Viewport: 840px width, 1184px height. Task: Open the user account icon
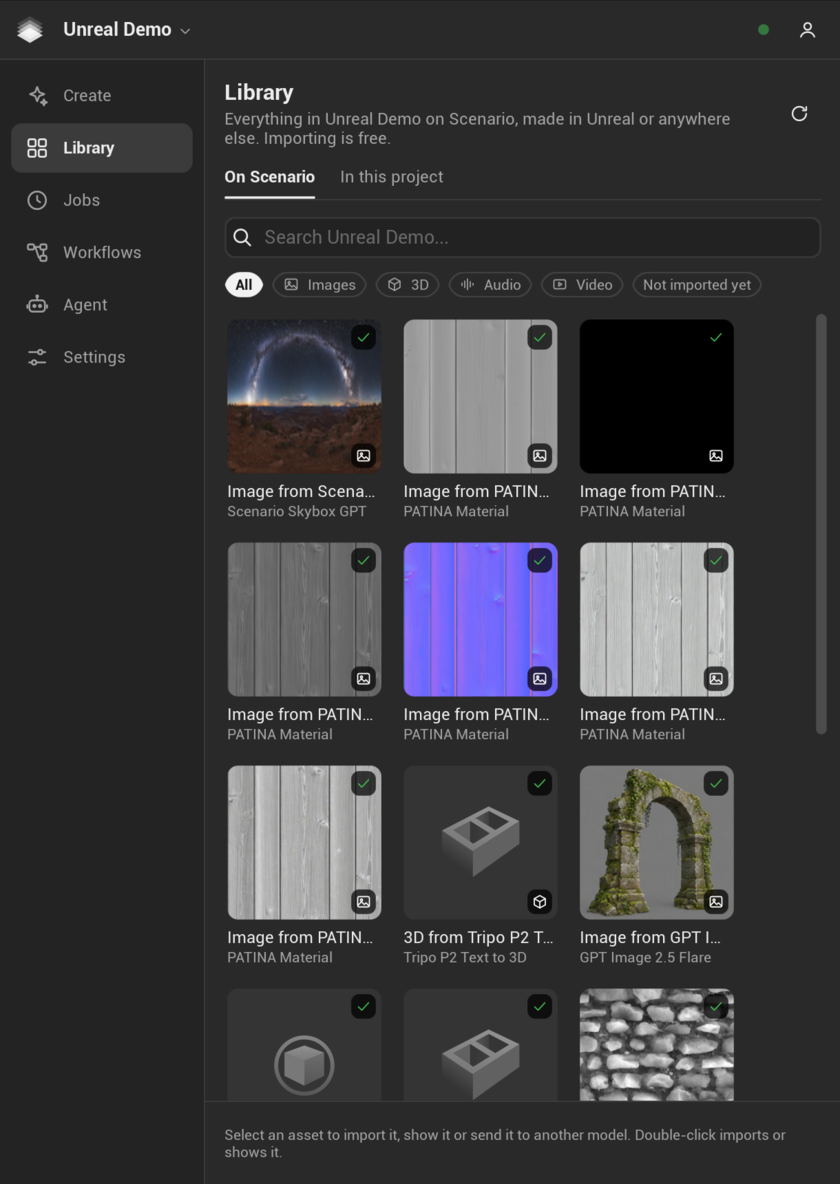coord(808,29)
